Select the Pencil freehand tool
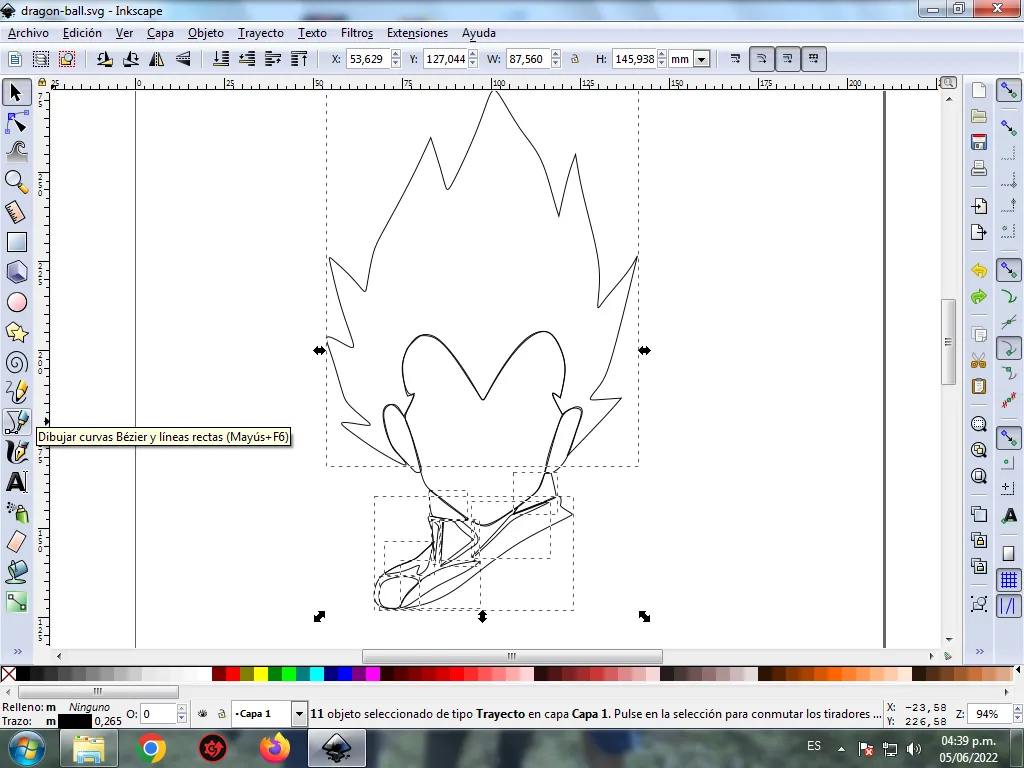The width and height of the screenshot is (1024, 768). point(16,392)
